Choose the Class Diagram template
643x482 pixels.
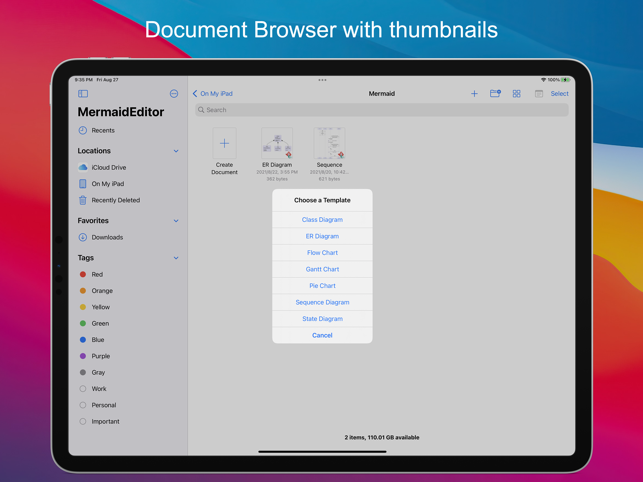322,219
